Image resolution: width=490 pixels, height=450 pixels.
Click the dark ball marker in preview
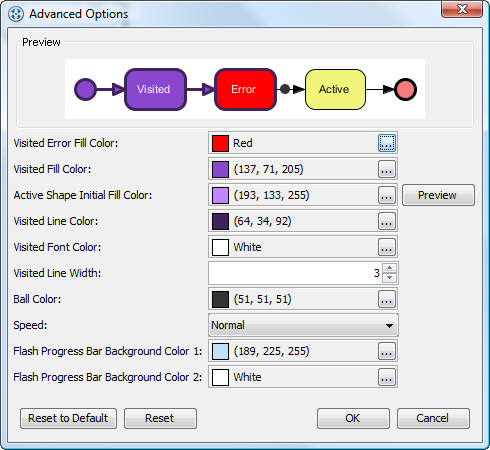click(285, 89)
